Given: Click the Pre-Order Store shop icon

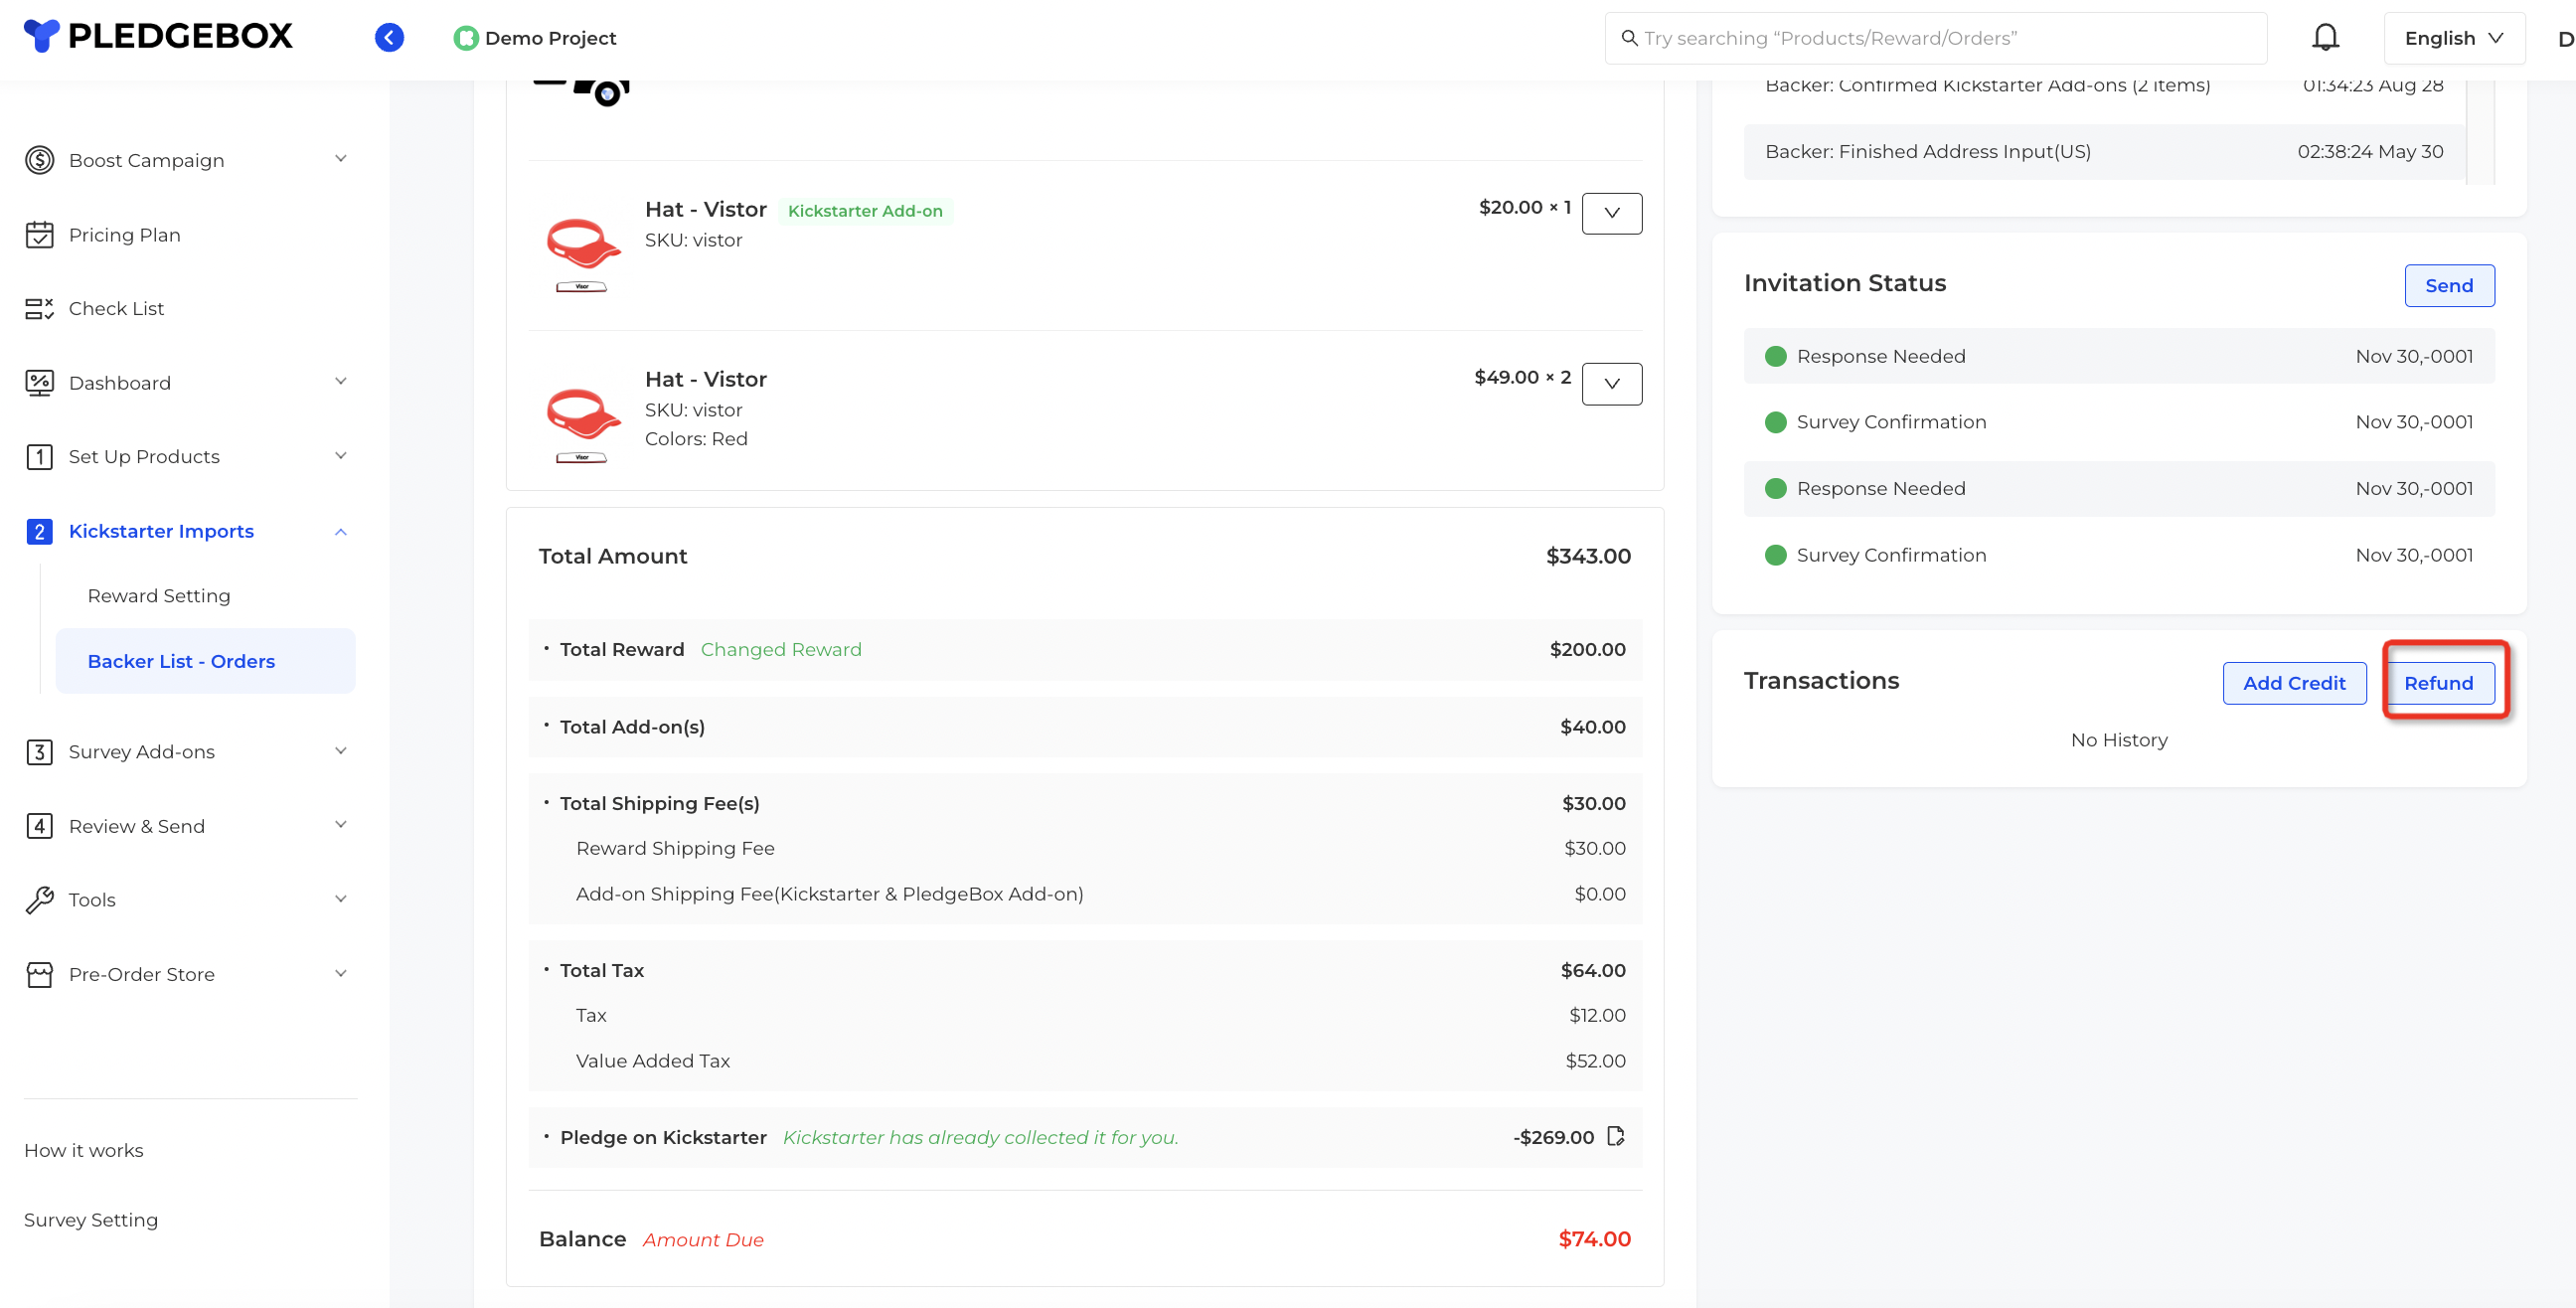Looking at the screenshot, I should coord(39,974).
